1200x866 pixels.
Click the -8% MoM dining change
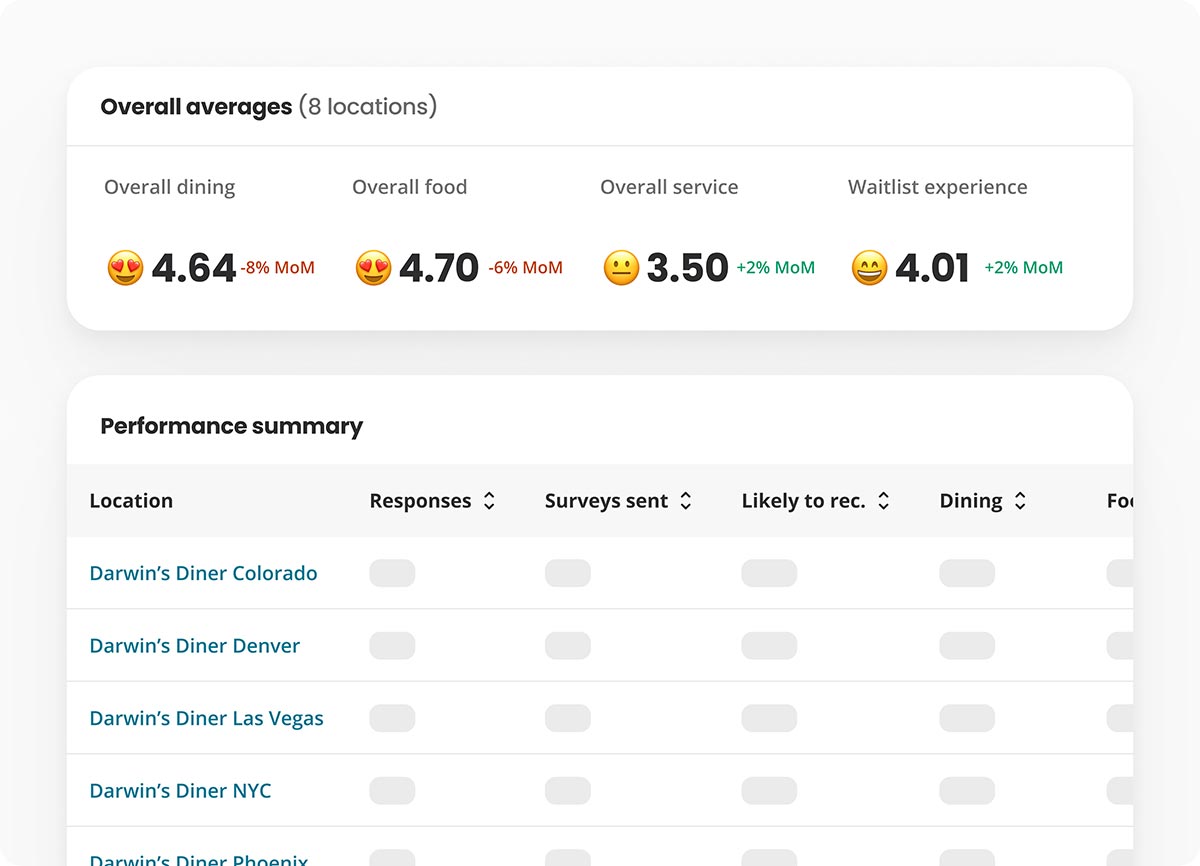pos(277,268)
